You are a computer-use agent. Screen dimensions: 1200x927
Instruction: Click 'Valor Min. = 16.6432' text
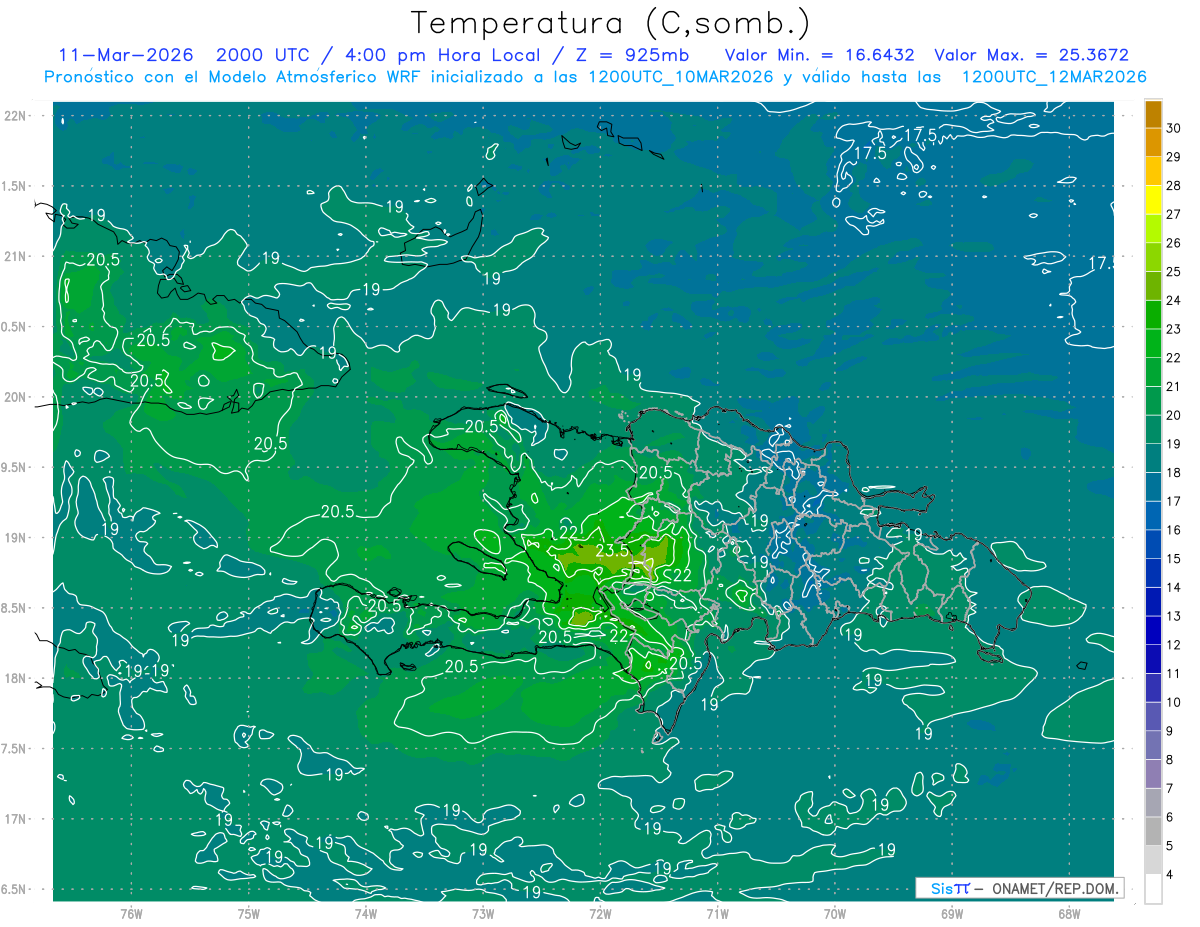tap(820, 55)
